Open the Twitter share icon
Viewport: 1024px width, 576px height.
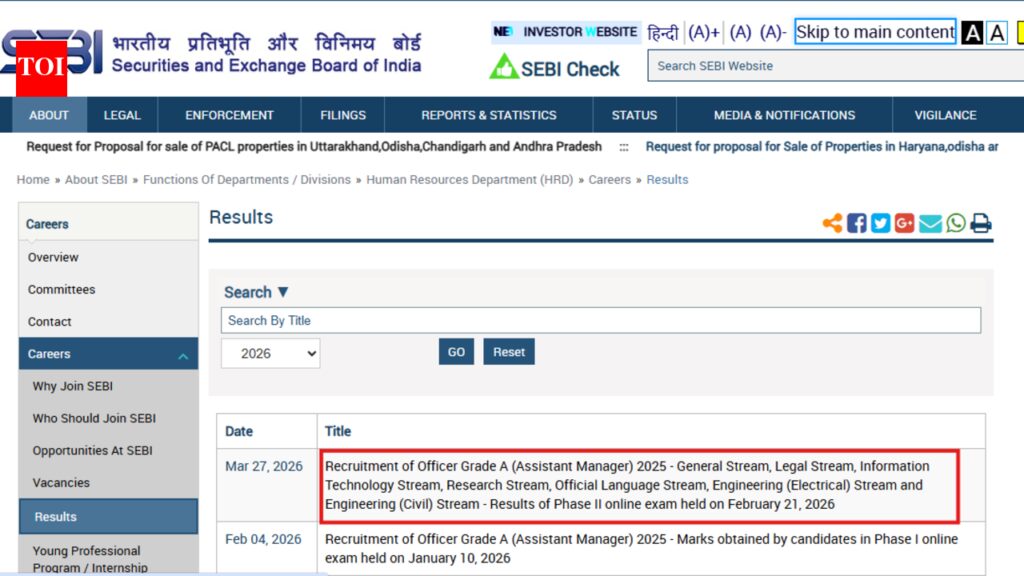pyautogui.click(x=880, y=223)
